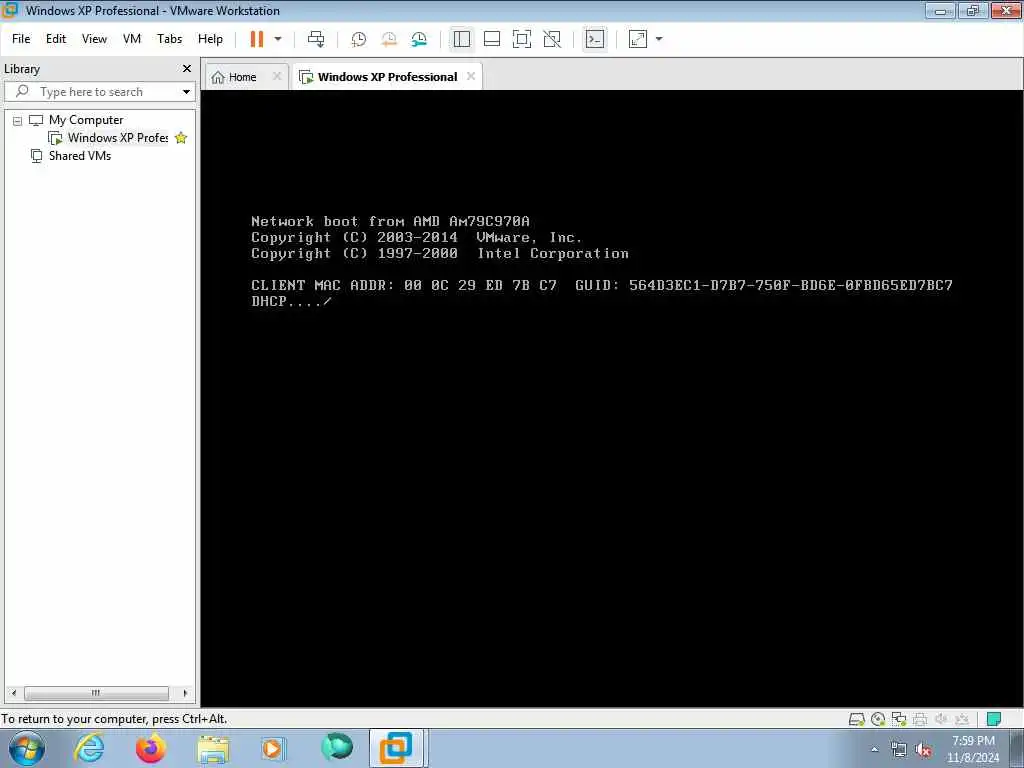Select My Computer in the library
Screen dimensions: 1024x768
pyautogui.click(x=86, y=120)
